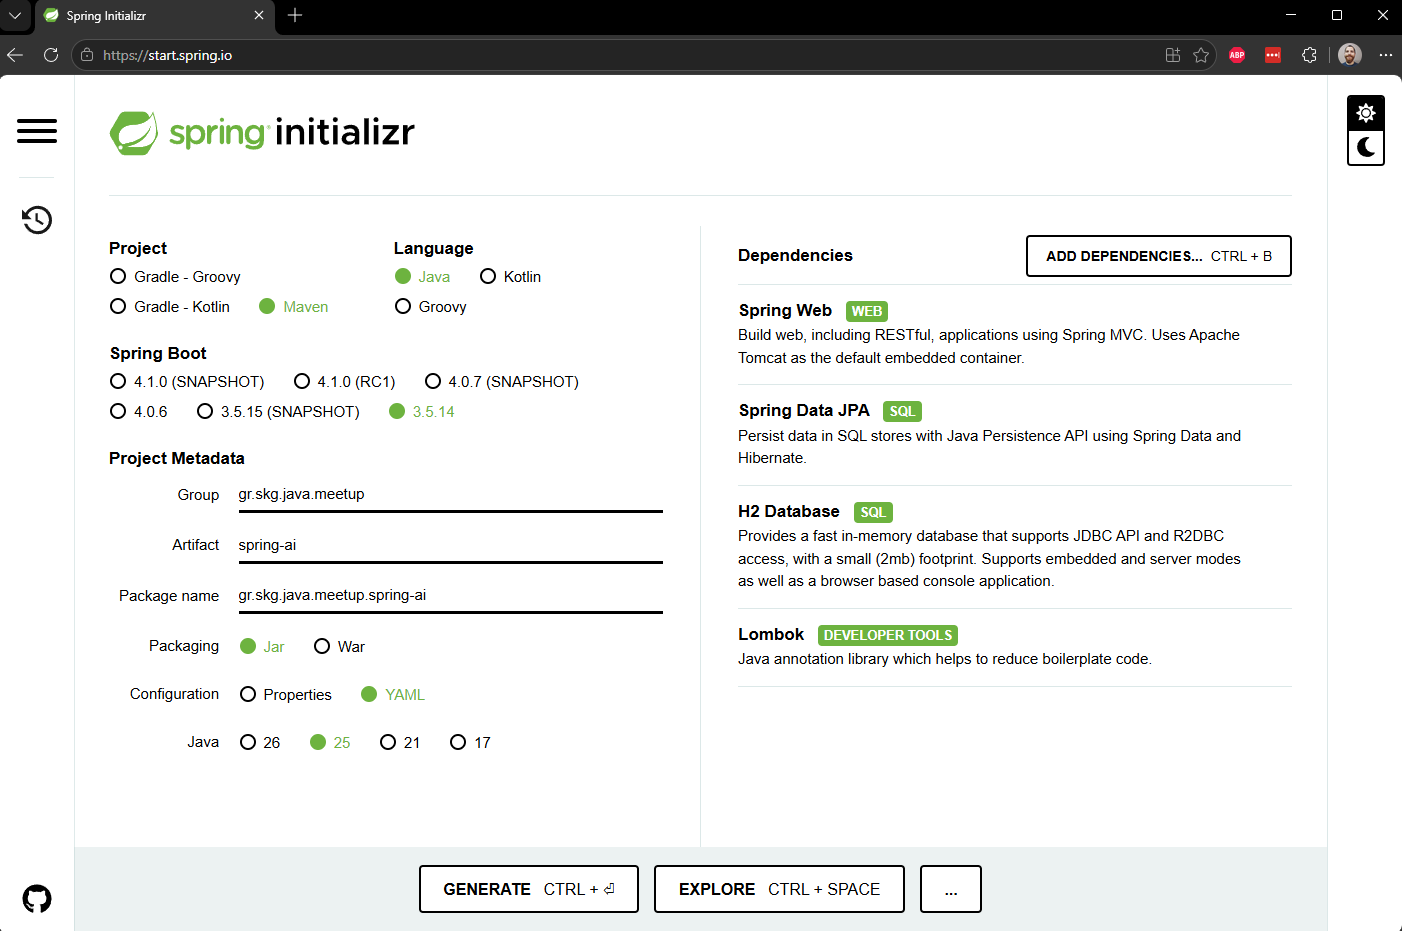The image size is (1402, 931).
Task: Select the Lombok dependency entry
Action: pyautogui.click(x=1015, y=646)
